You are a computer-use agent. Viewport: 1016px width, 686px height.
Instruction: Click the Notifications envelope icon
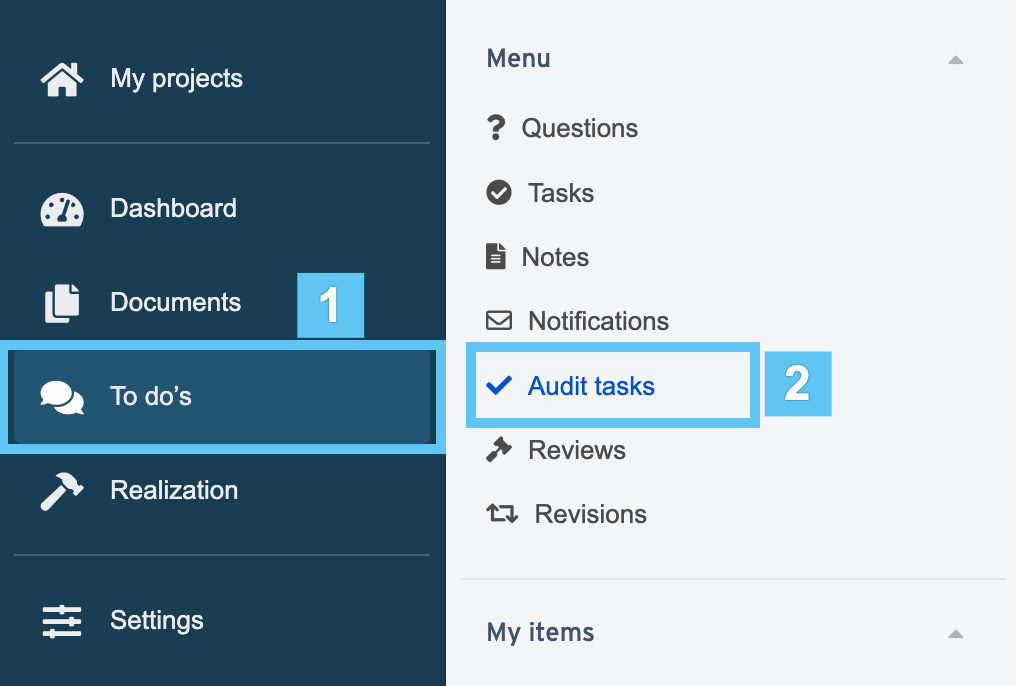coord(499,320)
